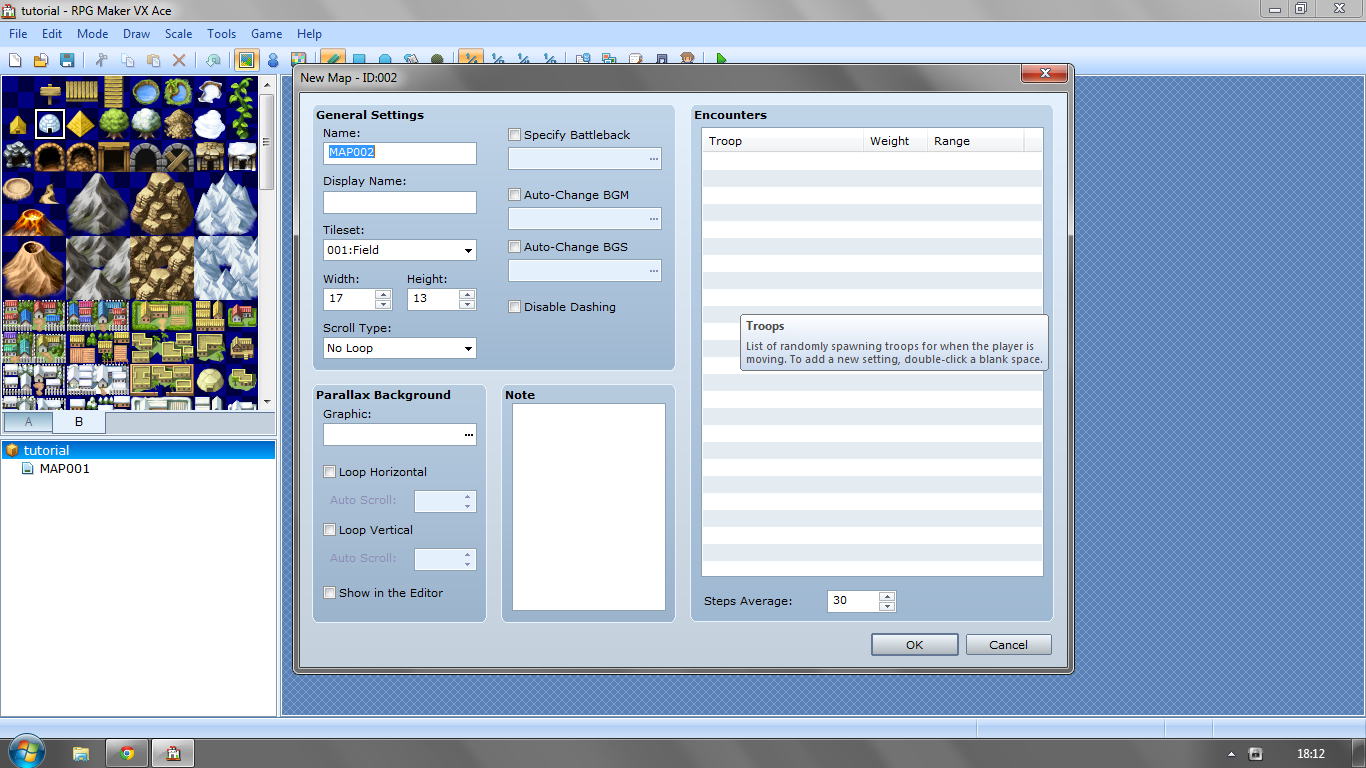Click the tile palette vertical scrollbar thumb
The height and width of the screenshot is (768, 1366).
point(266,140)
